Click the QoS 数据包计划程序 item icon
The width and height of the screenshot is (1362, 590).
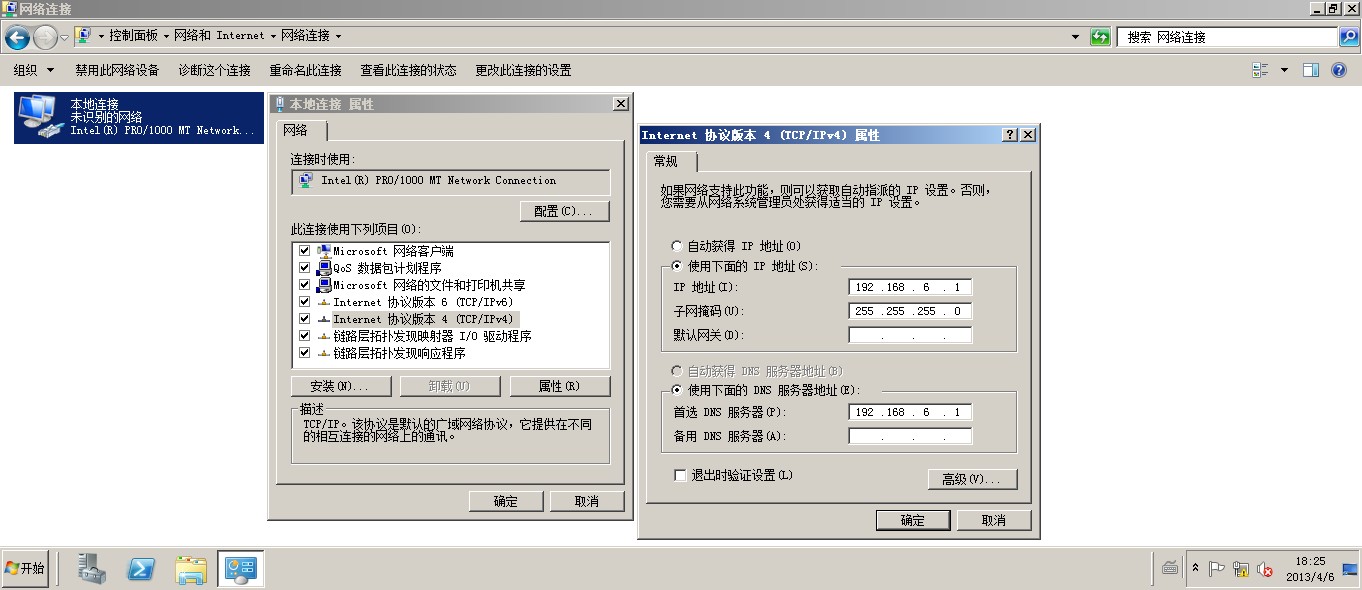[x=324, y=268]
